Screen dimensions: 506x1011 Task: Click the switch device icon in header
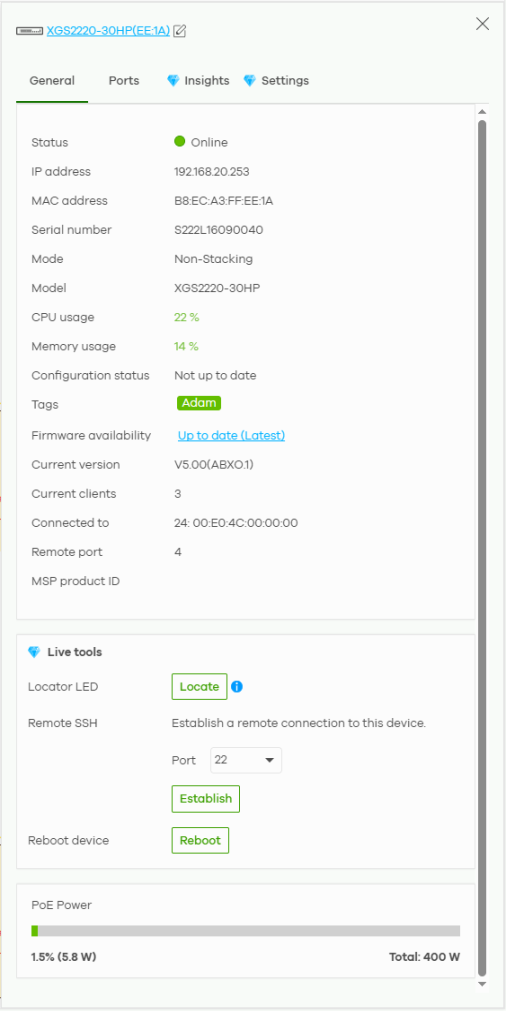coord(30,30)
